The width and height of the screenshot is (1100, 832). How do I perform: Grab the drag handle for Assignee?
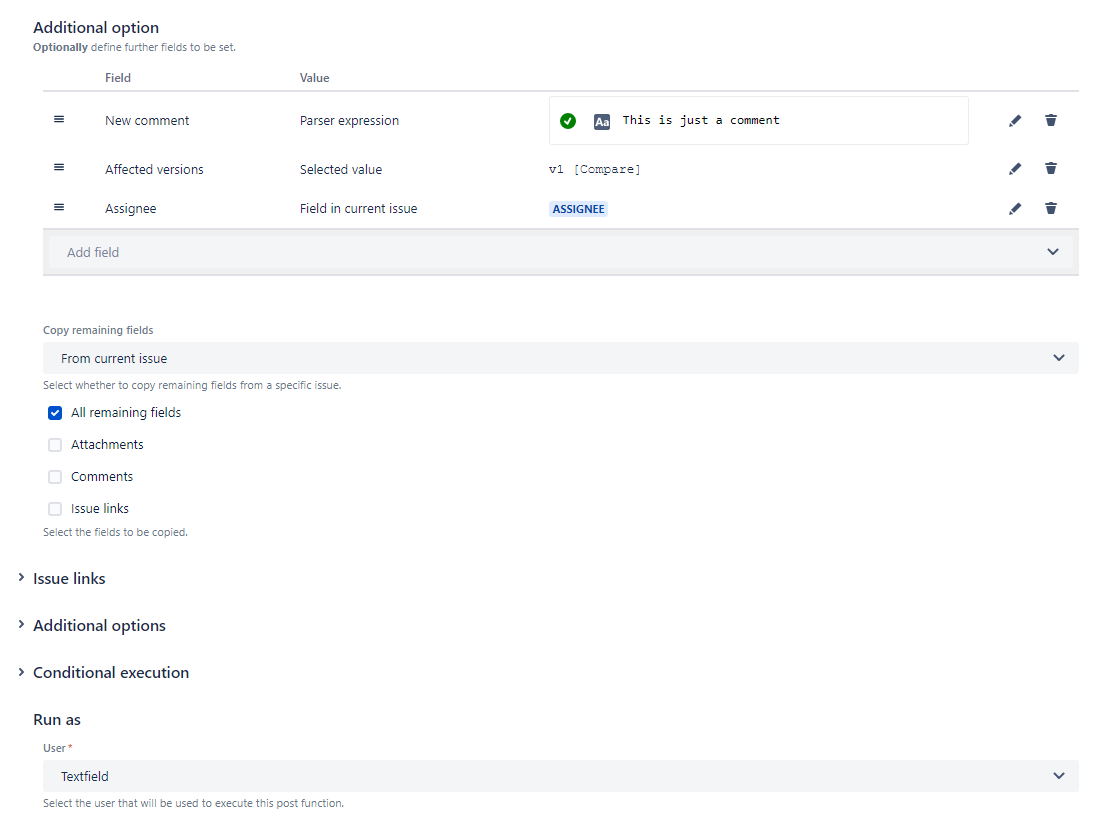click(59, 207)
